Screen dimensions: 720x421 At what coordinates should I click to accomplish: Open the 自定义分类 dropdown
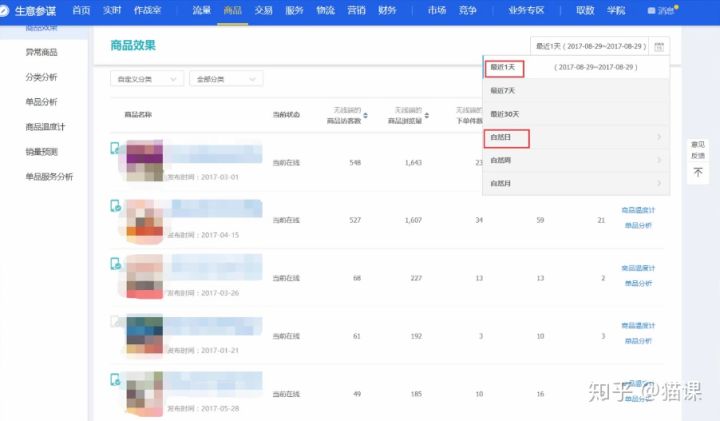point(146,78)
